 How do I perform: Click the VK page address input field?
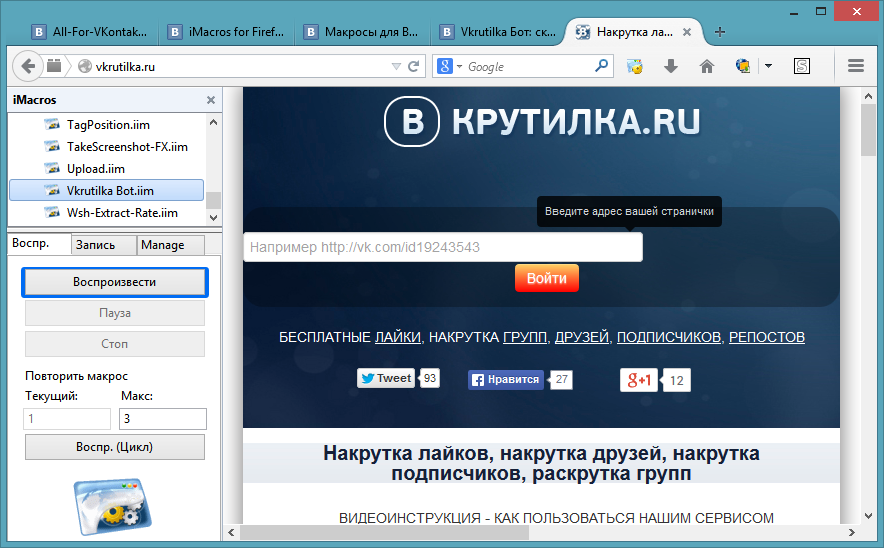click(443, 247)
